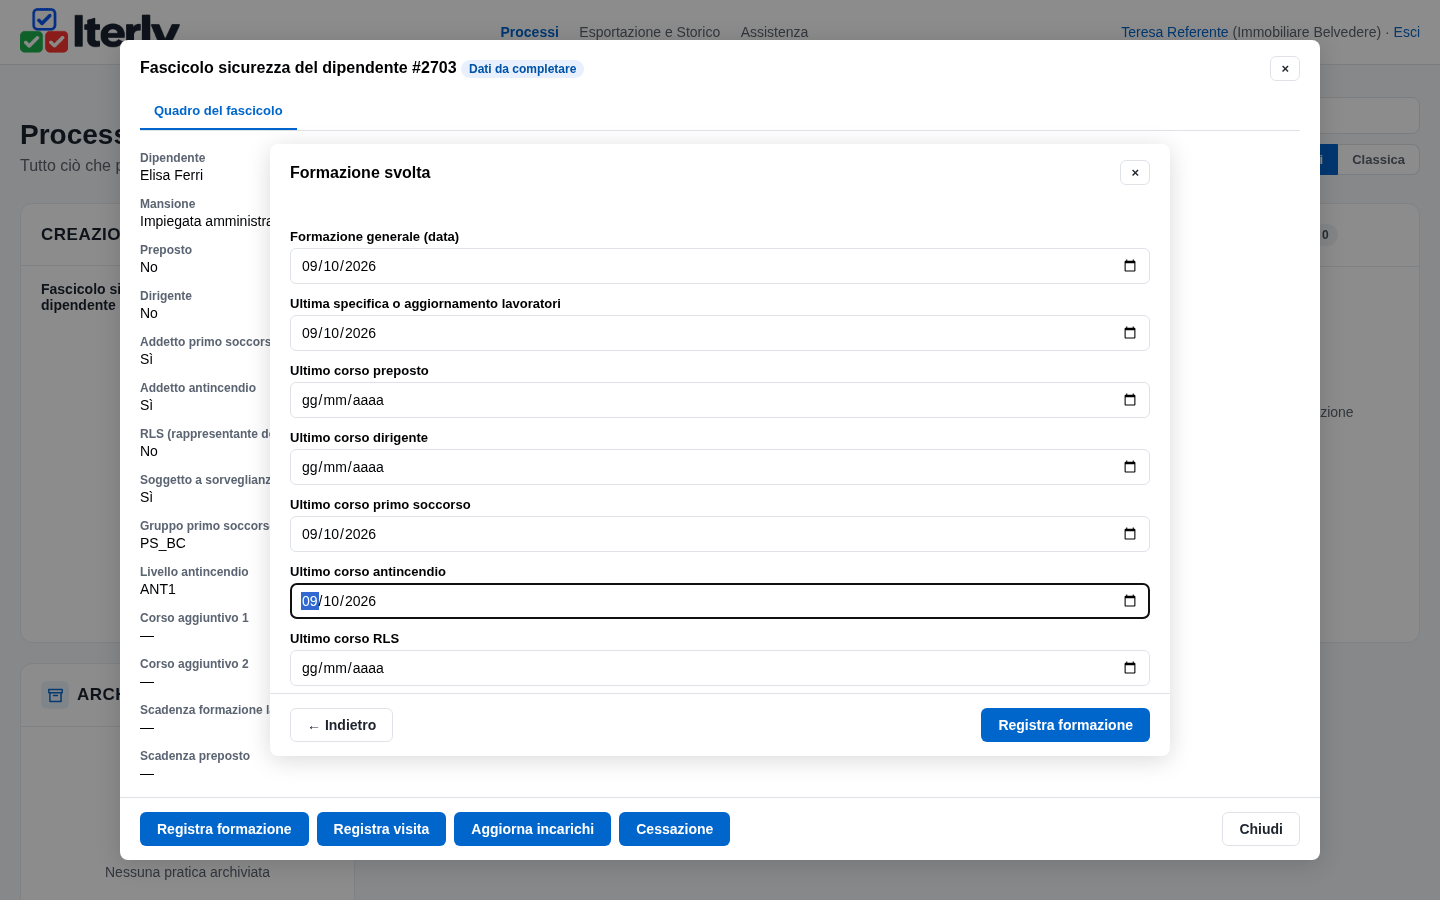Viewport: 1440px width, 900px height.
Task: Click the Dati da completare status badge
Action: click(522, 69)
